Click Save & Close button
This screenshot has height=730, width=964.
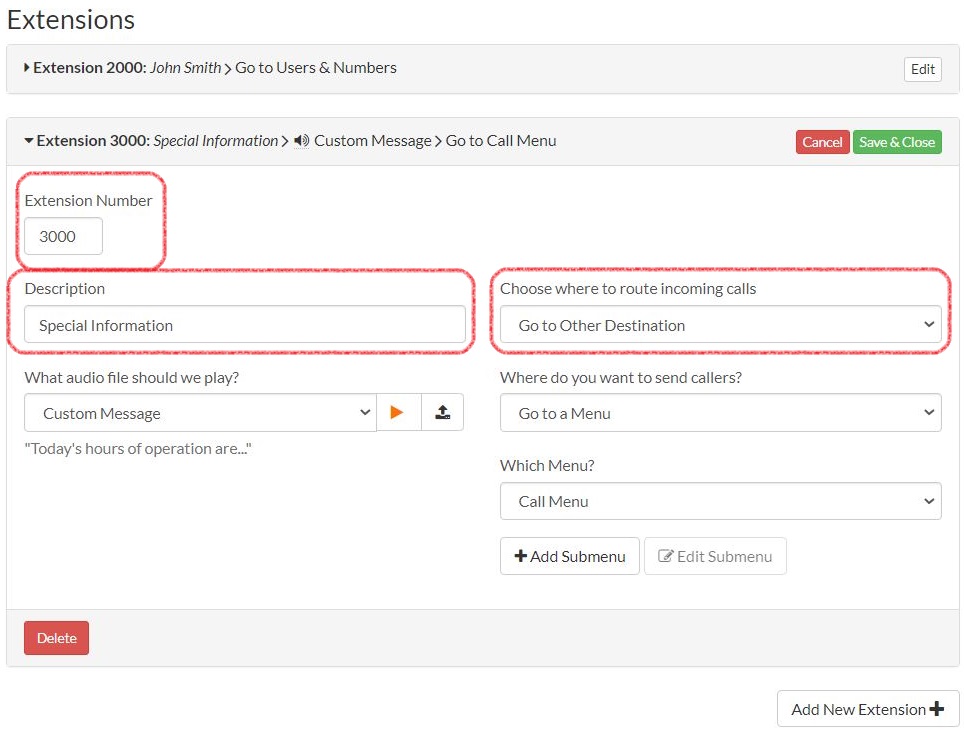[x=897, y=142]
